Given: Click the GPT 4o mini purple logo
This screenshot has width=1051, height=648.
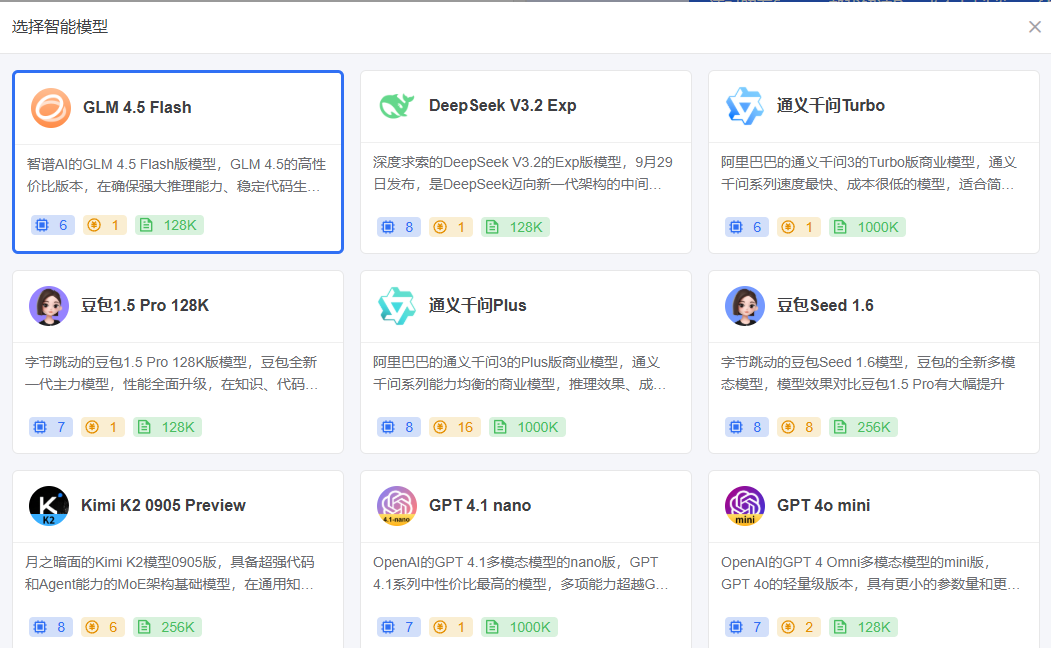Looking at the screenshot, I should [x=745, y=506].
